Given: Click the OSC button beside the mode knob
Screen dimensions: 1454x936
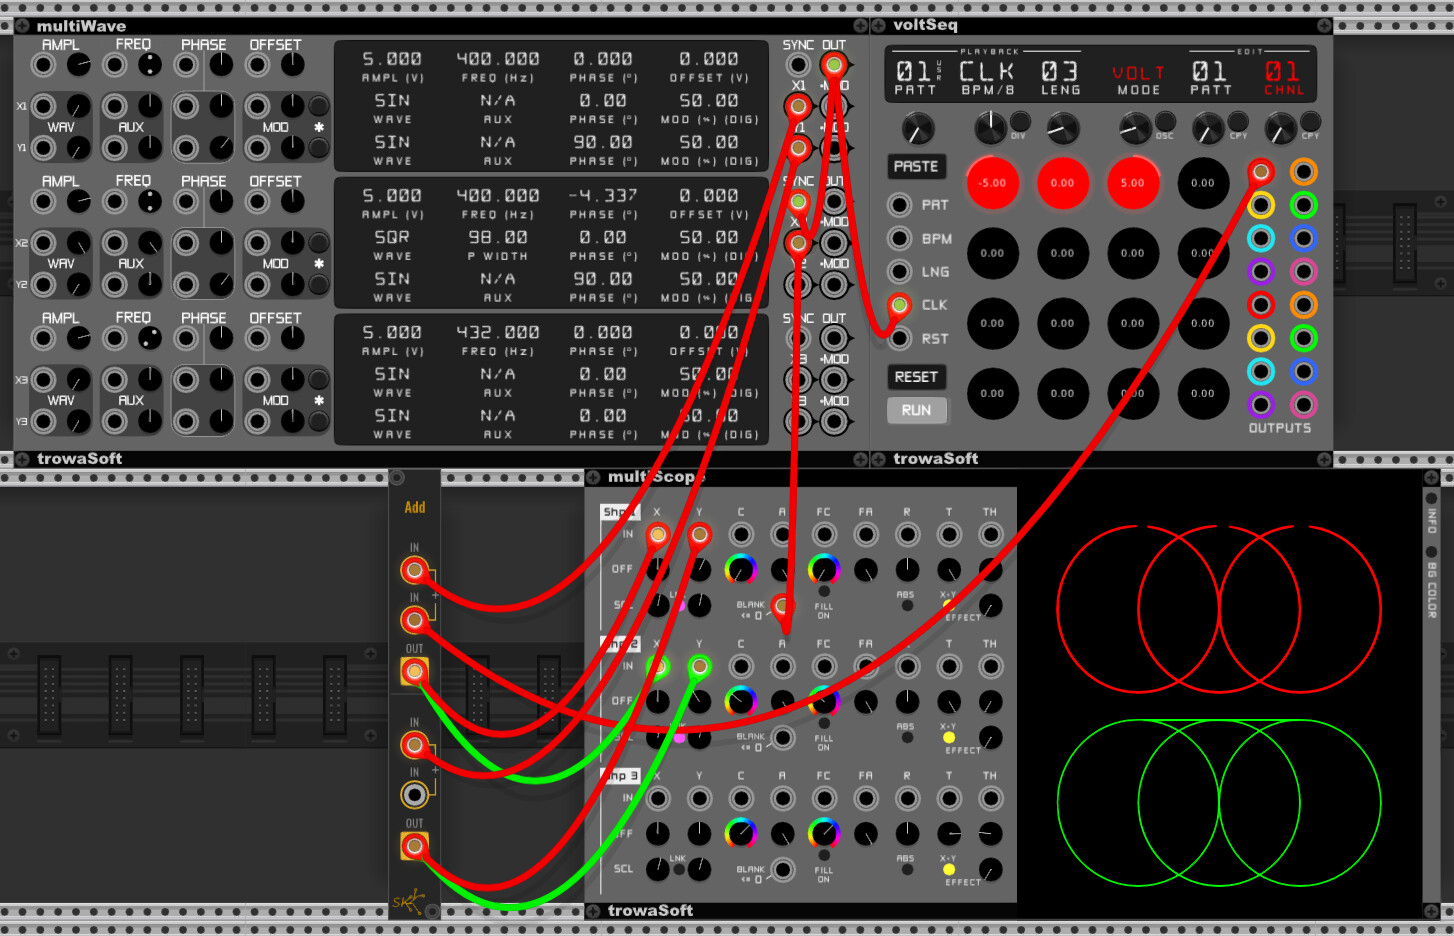Looking at the screenshot, I should pyautogui.click(x=1165, y=123).
